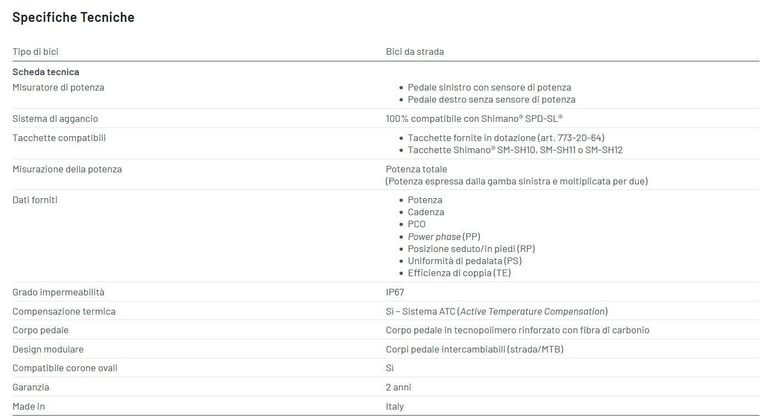
Task: Click Pedale destro senza sensore di potenza
Action: tap(491, 100)
